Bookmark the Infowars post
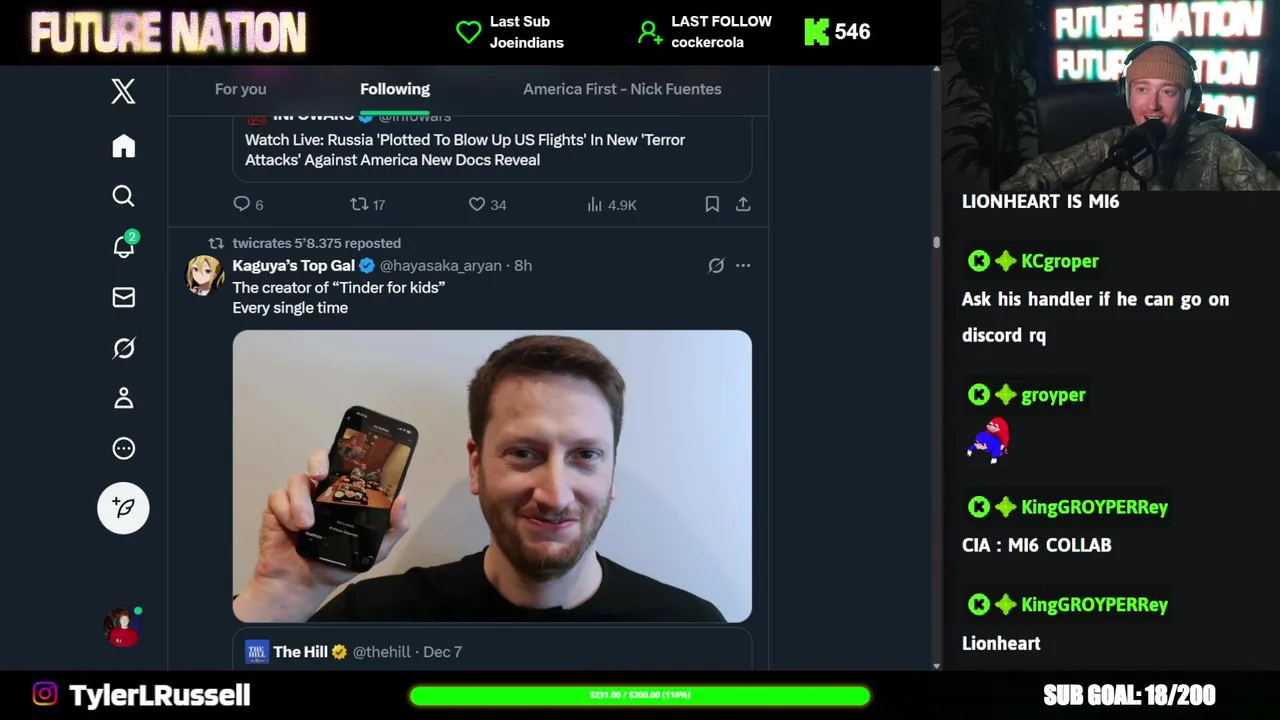This screenshot has height=720, width=1280. tap(712, 204)
